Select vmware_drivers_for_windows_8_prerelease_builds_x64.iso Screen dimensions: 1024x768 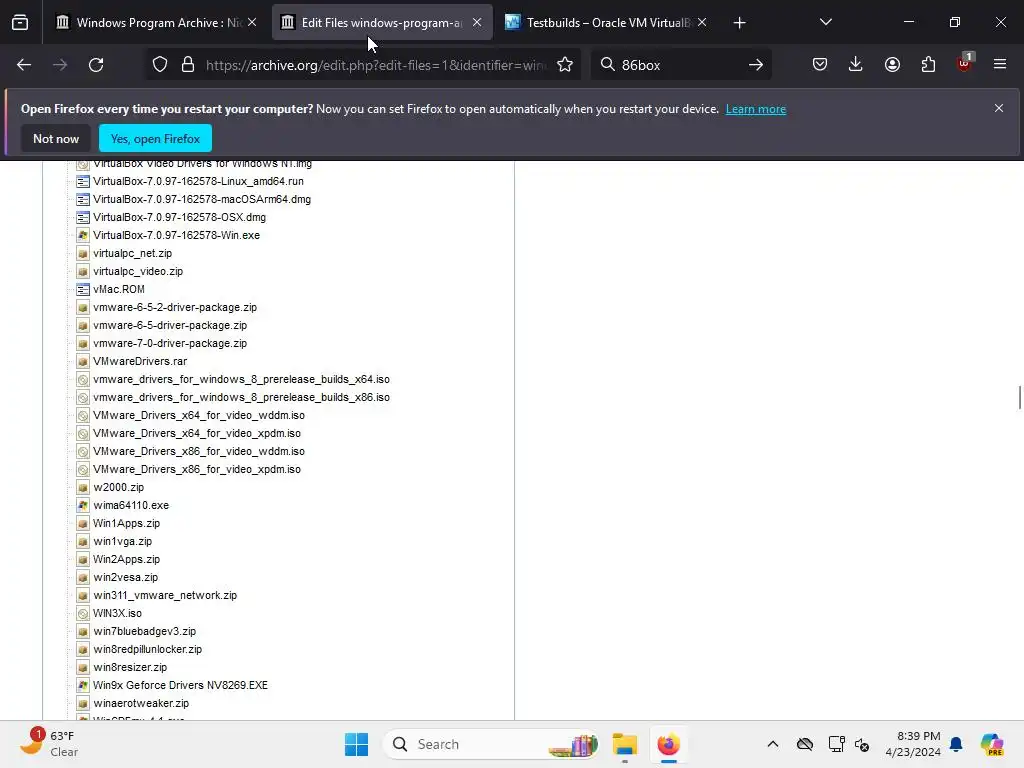pyautogui.click(x=241, y=379)
